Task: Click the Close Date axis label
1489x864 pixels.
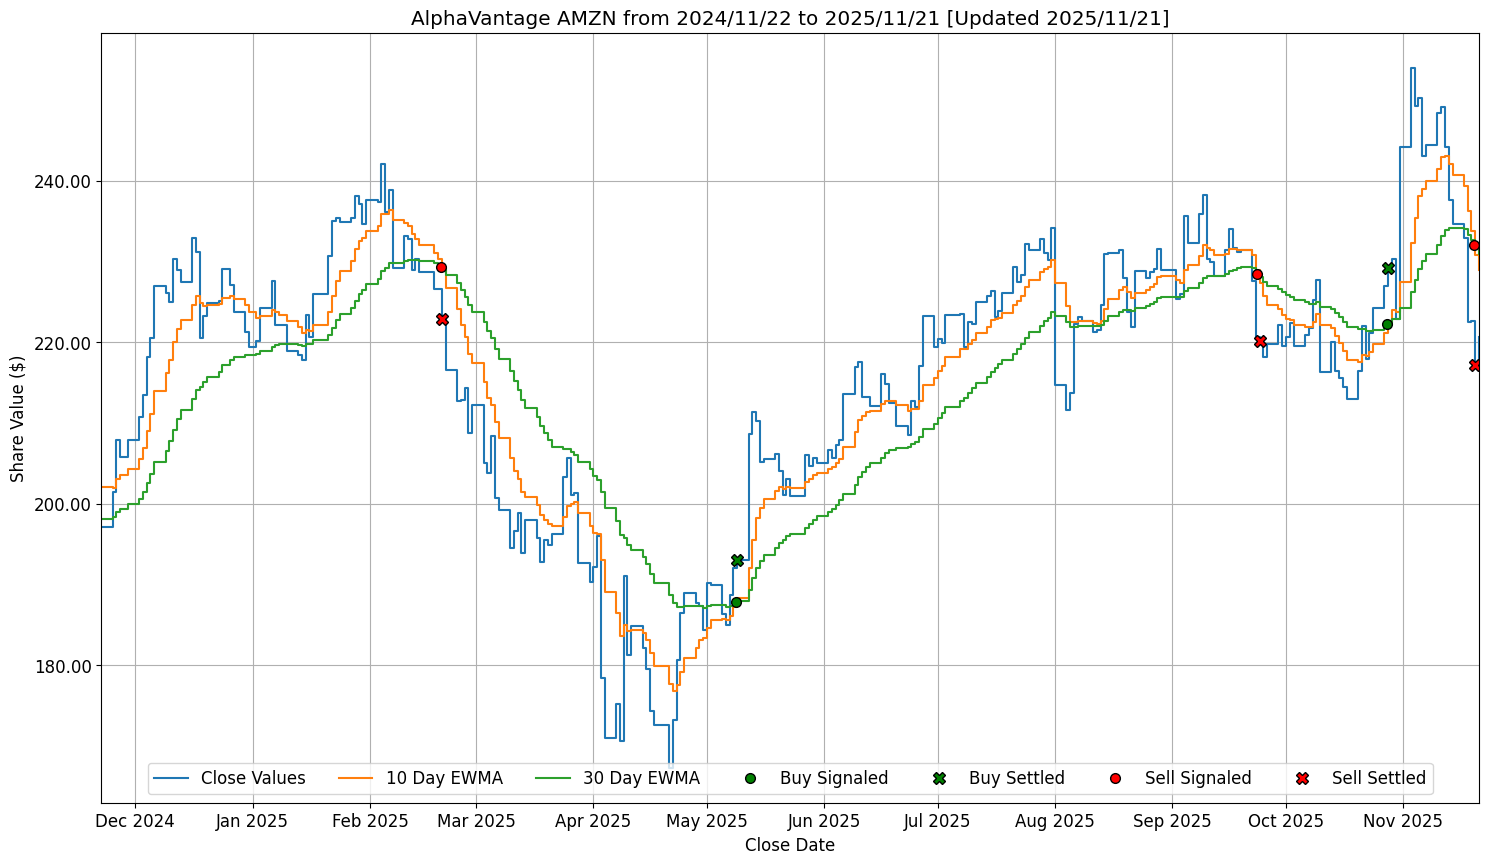Action: click(789, 845)
